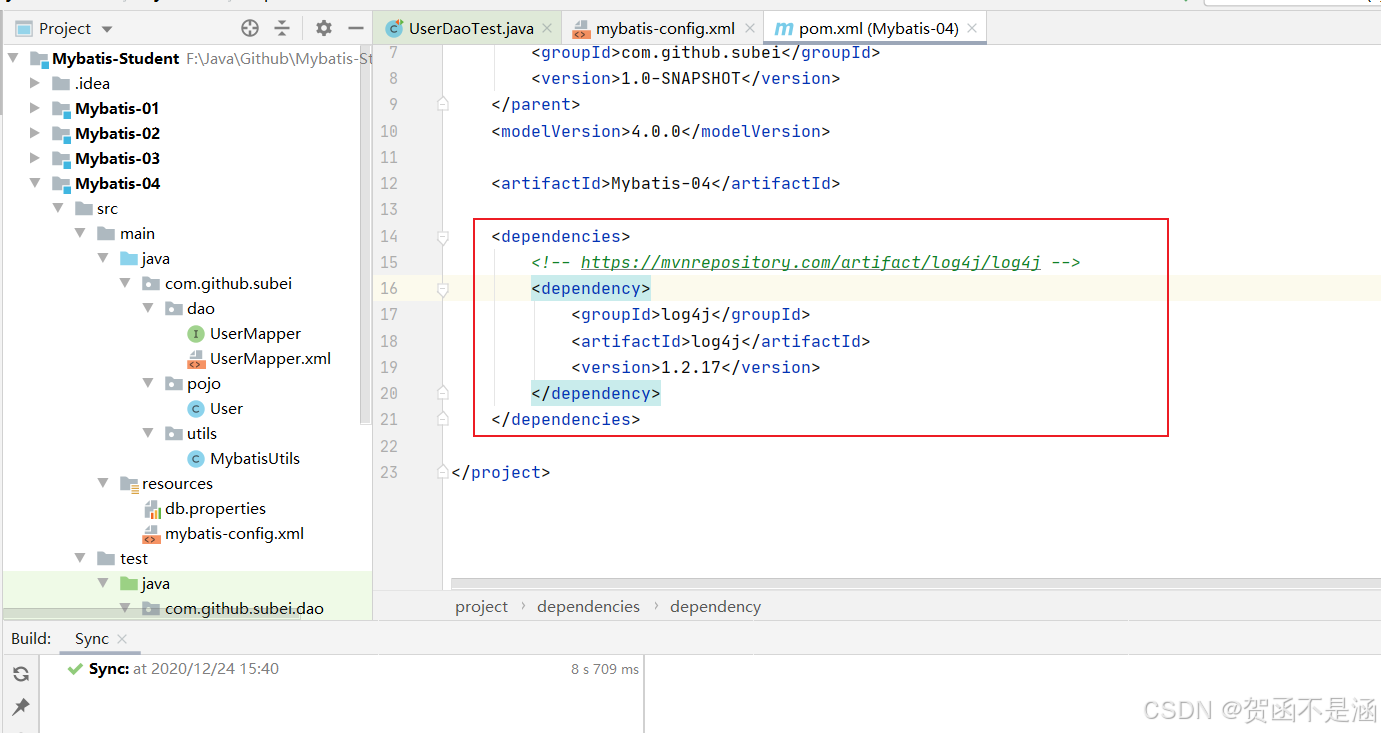Viewport: 1381px width, 733px height.
Task: Select the User class in pojo
Action: coord(226,408)
